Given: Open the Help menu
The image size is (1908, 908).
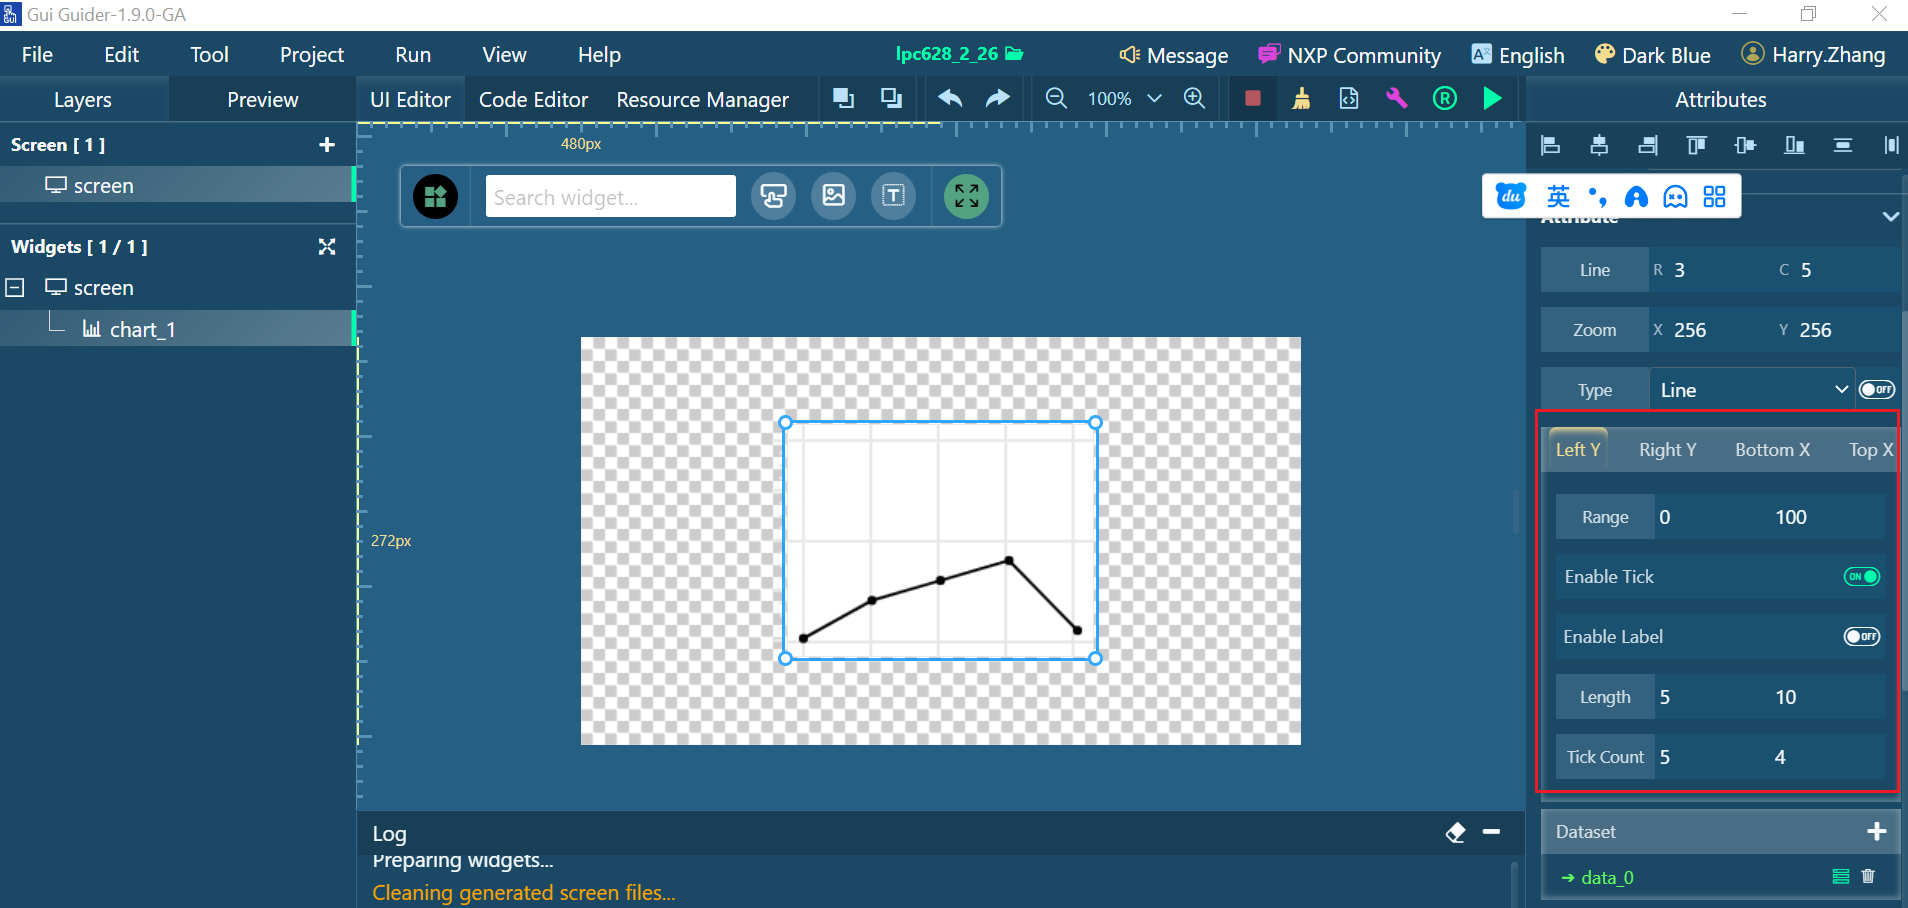Looking at the screenshot, I should point(599,55).
